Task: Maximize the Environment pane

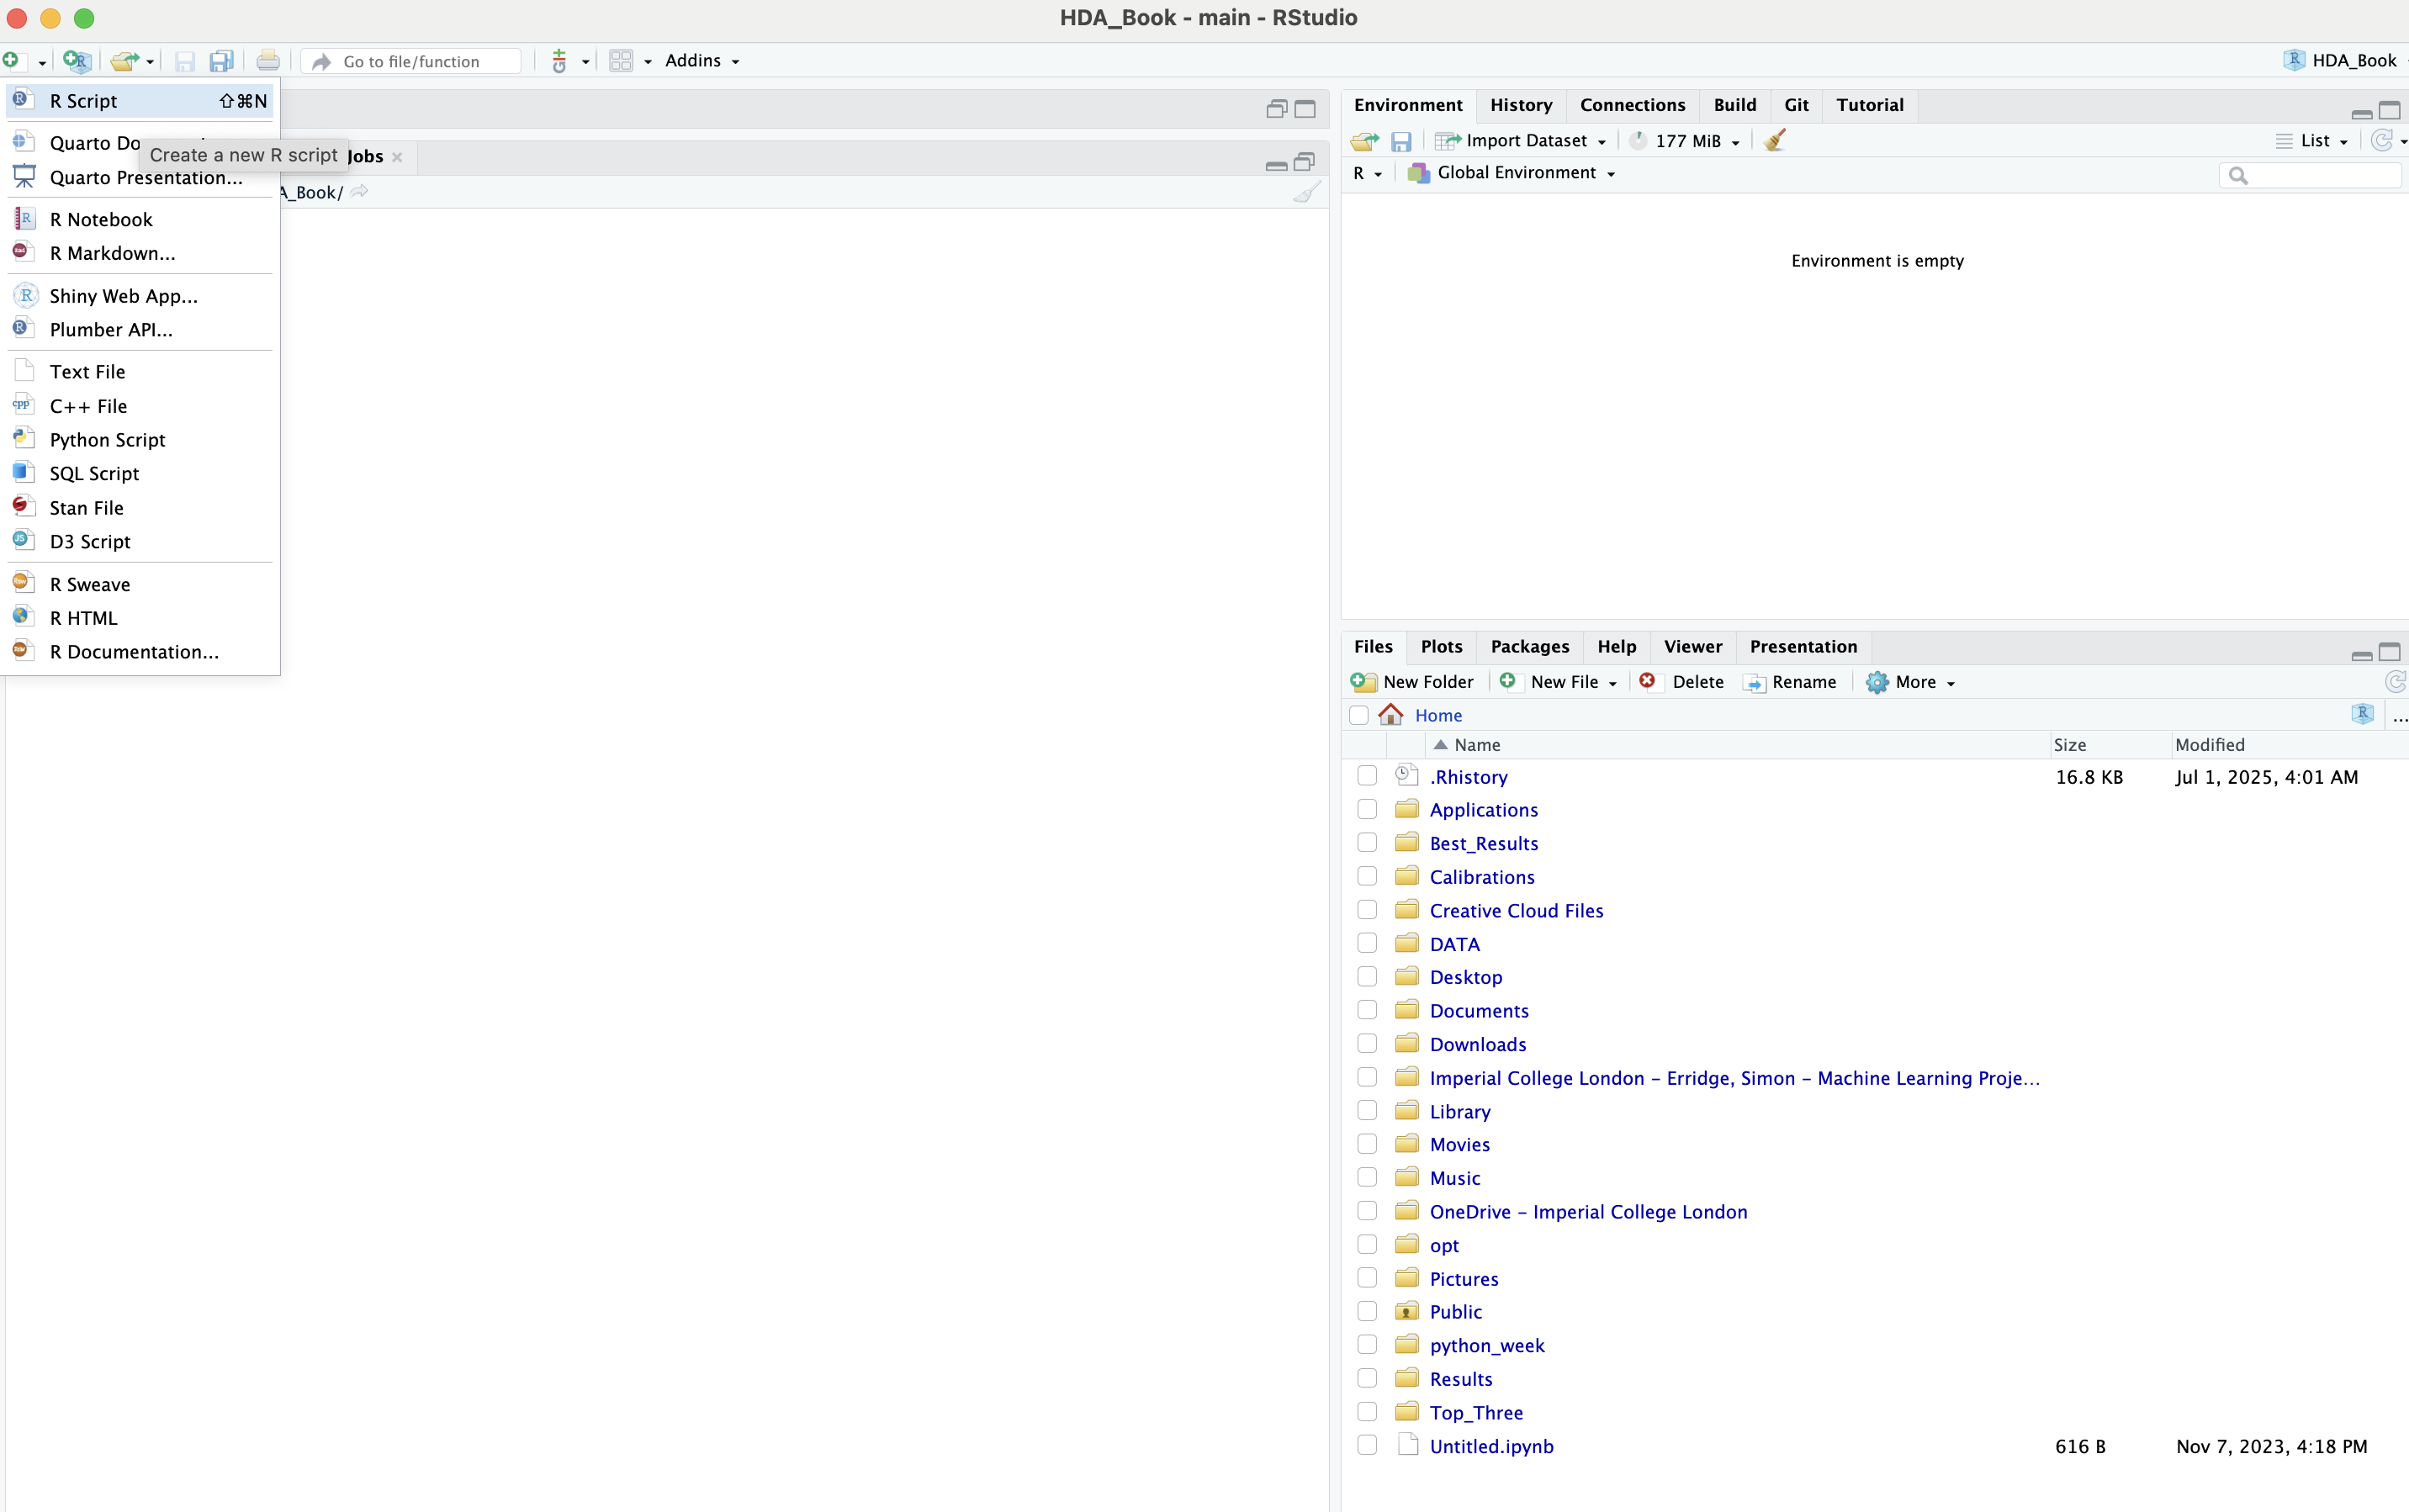Action: coord(2389,110)
